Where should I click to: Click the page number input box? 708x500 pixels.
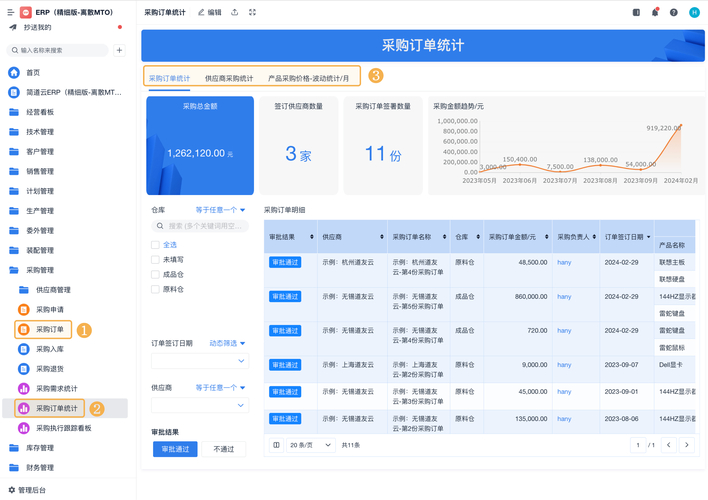coord(638,445)
